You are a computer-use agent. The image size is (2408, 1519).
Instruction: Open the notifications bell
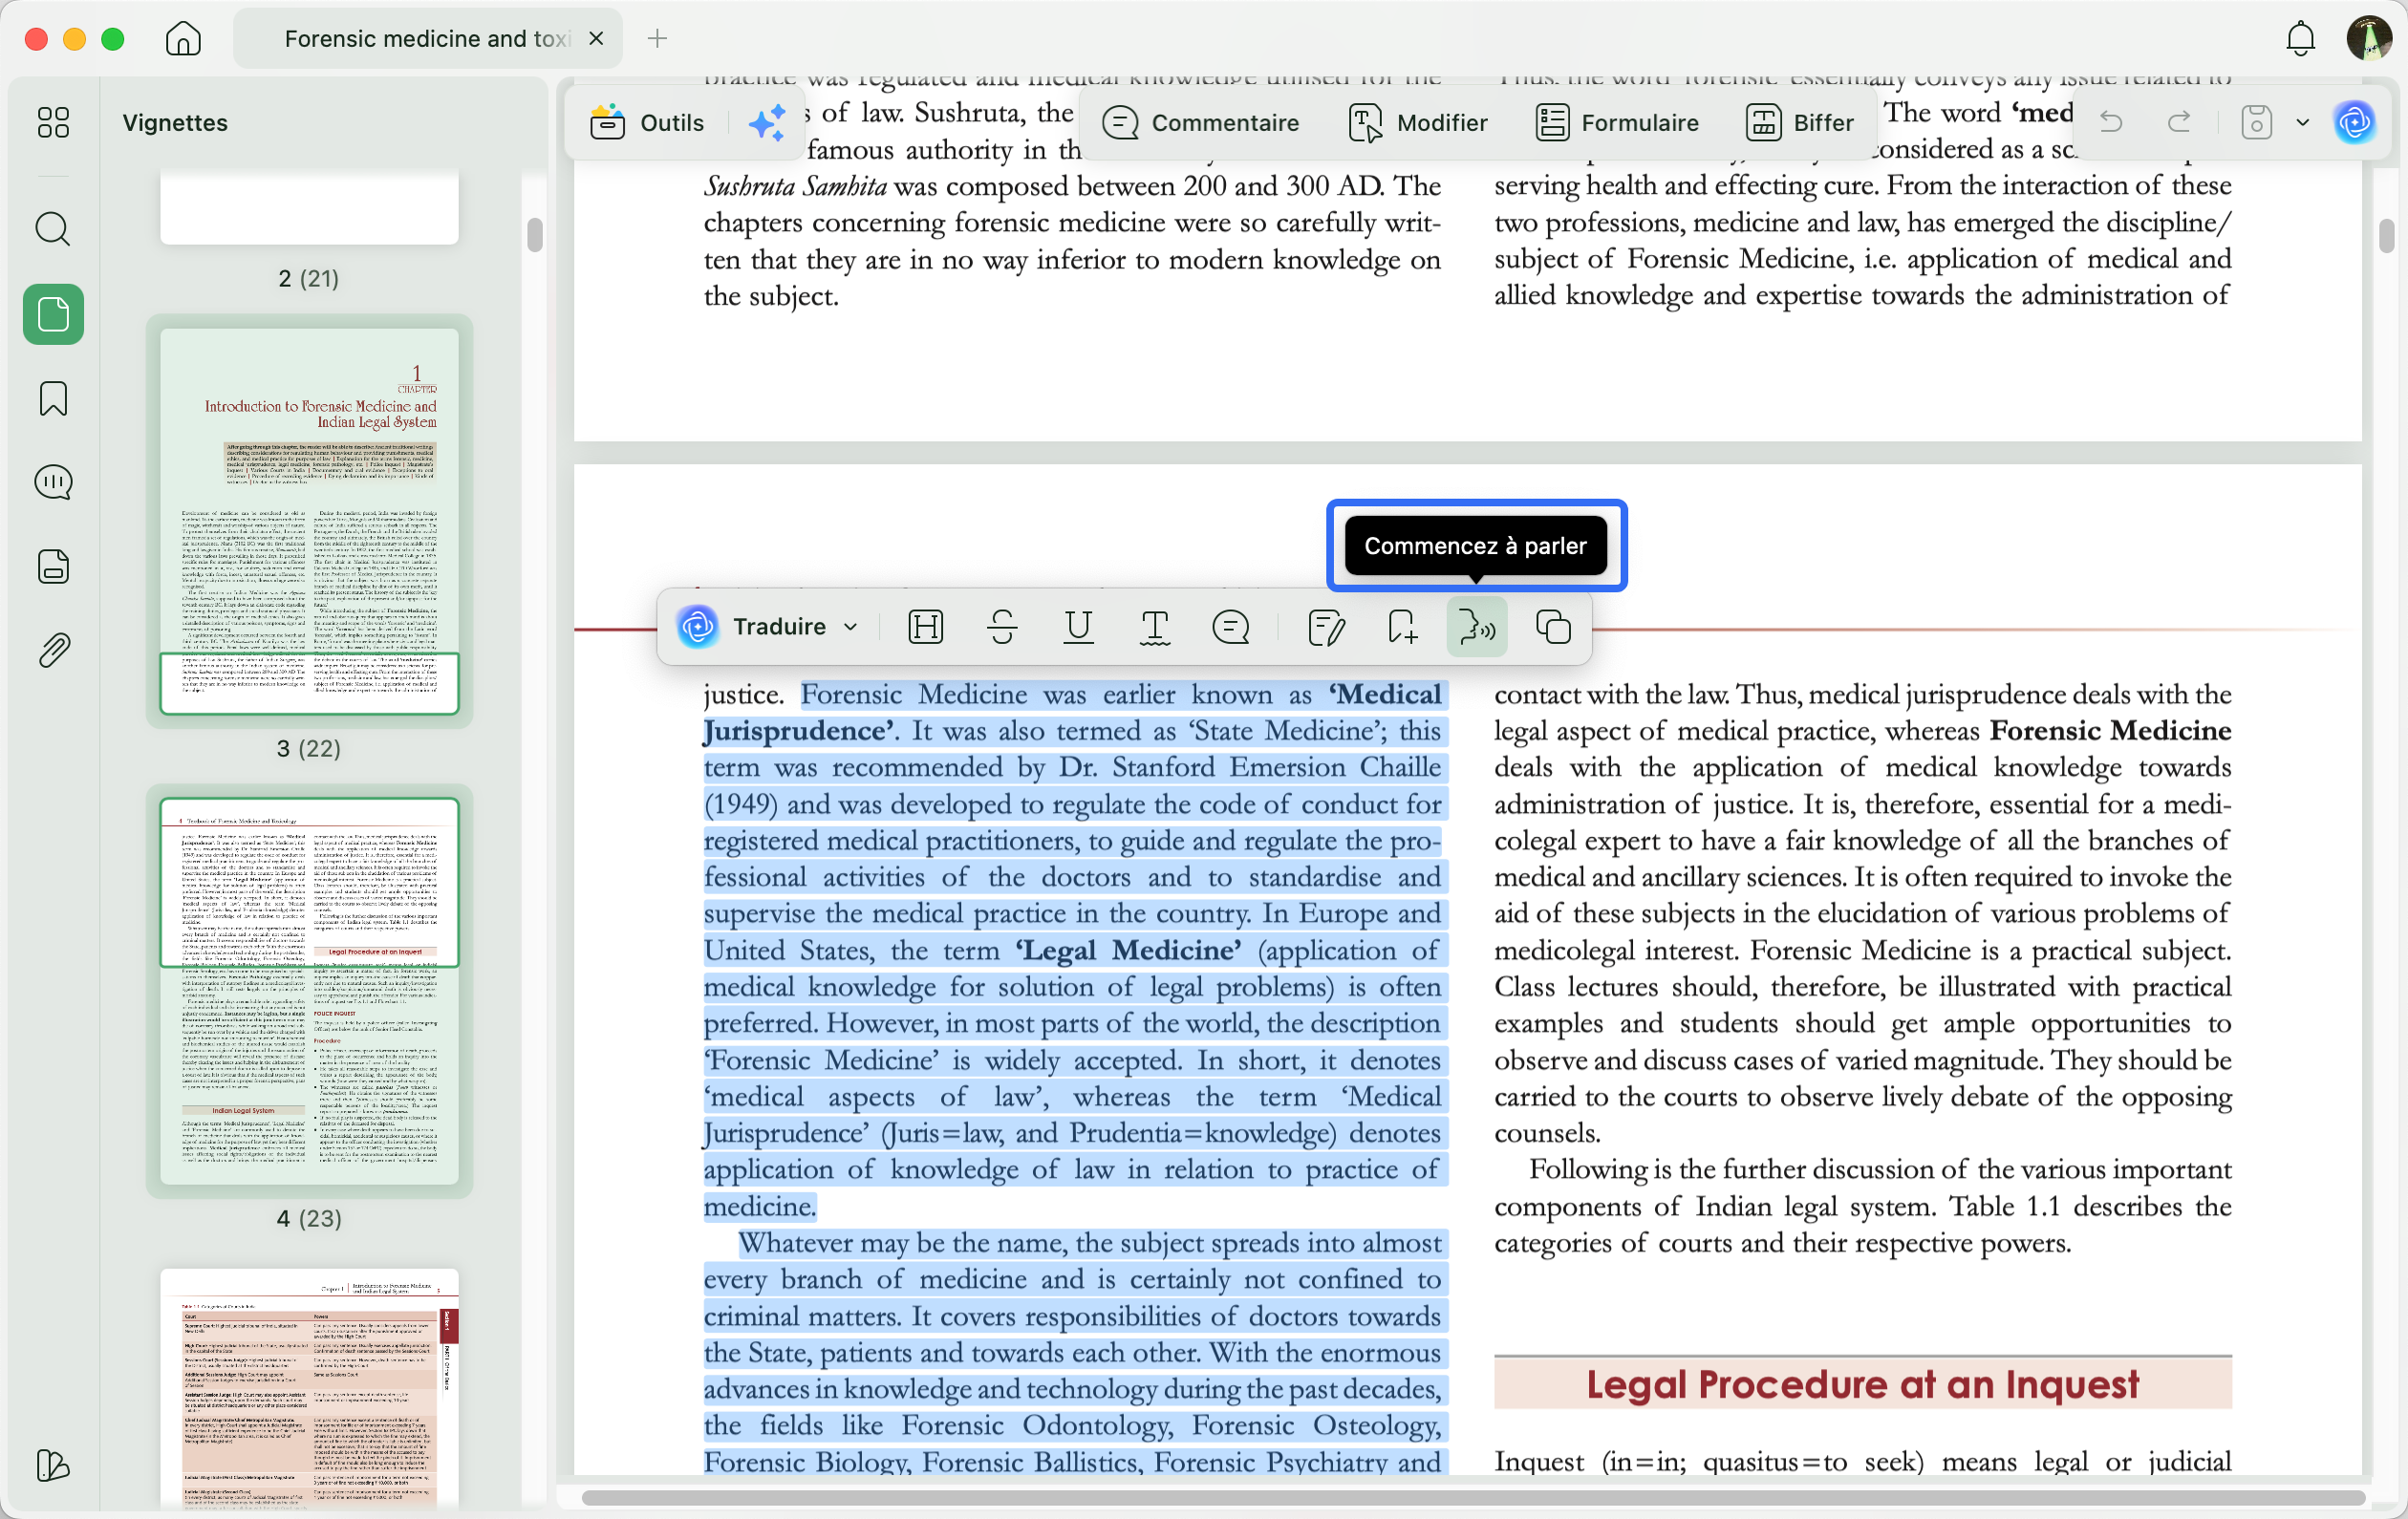coord(2300,39)
